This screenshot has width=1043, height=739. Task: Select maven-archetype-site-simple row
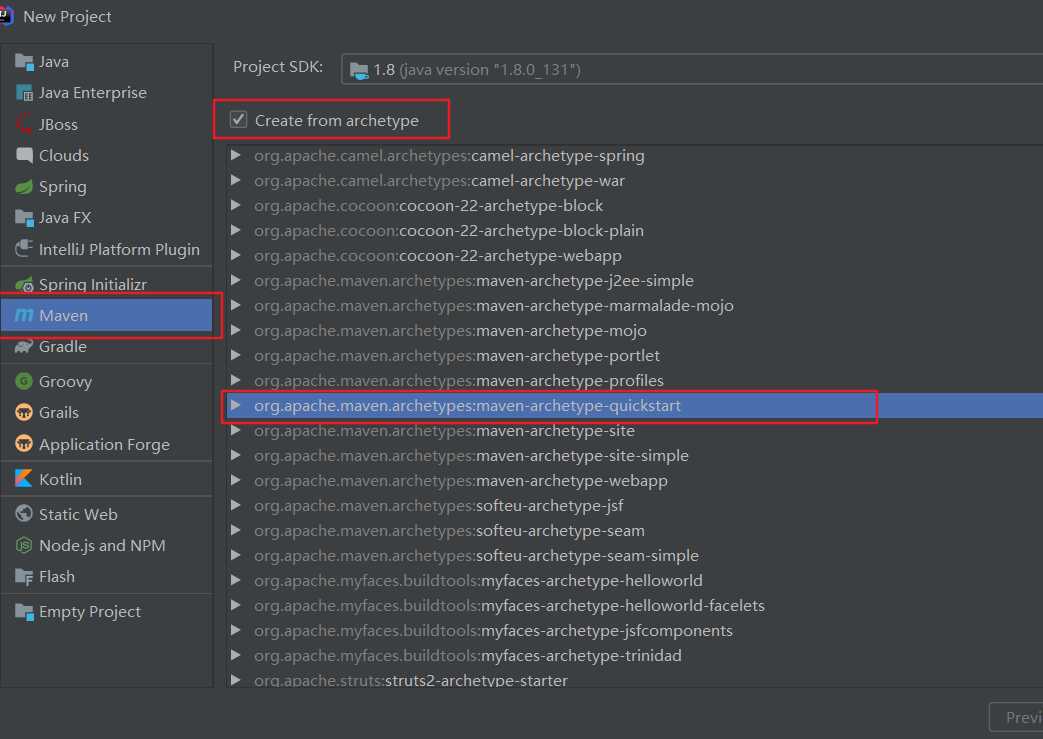[635, 456]
